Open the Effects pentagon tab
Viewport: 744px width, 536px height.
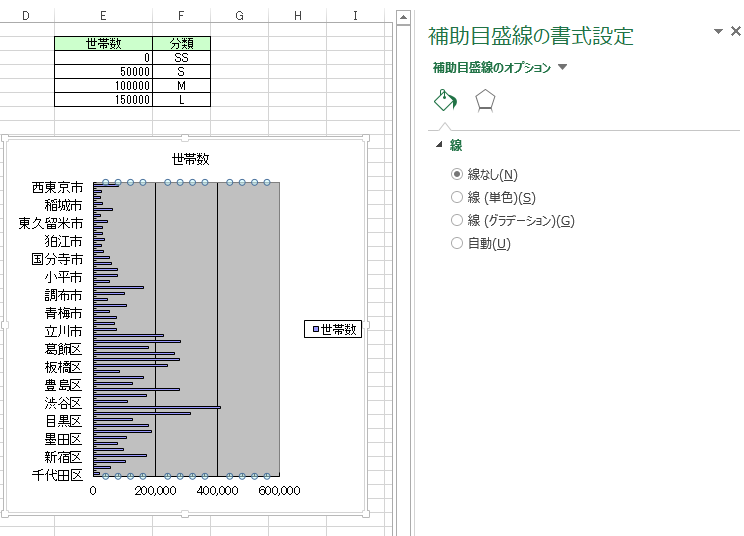[485, 100]
